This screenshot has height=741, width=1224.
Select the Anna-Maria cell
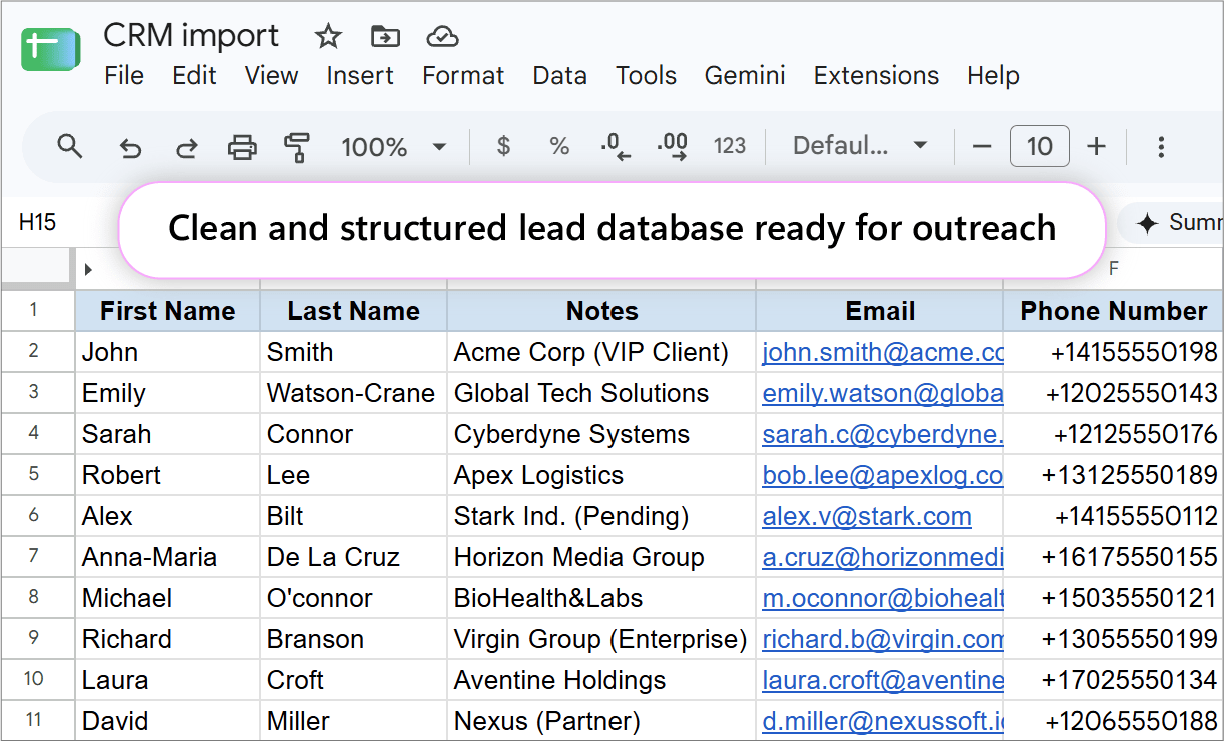point(167,557)
